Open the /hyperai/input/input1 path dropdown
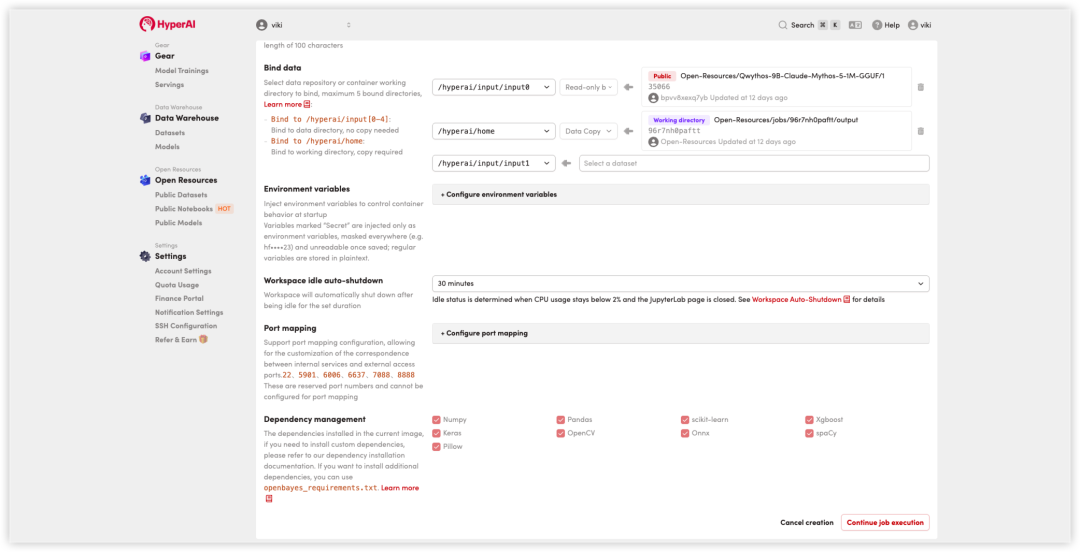This screenshot has height=552, width=1080. [x=494, y=163]
